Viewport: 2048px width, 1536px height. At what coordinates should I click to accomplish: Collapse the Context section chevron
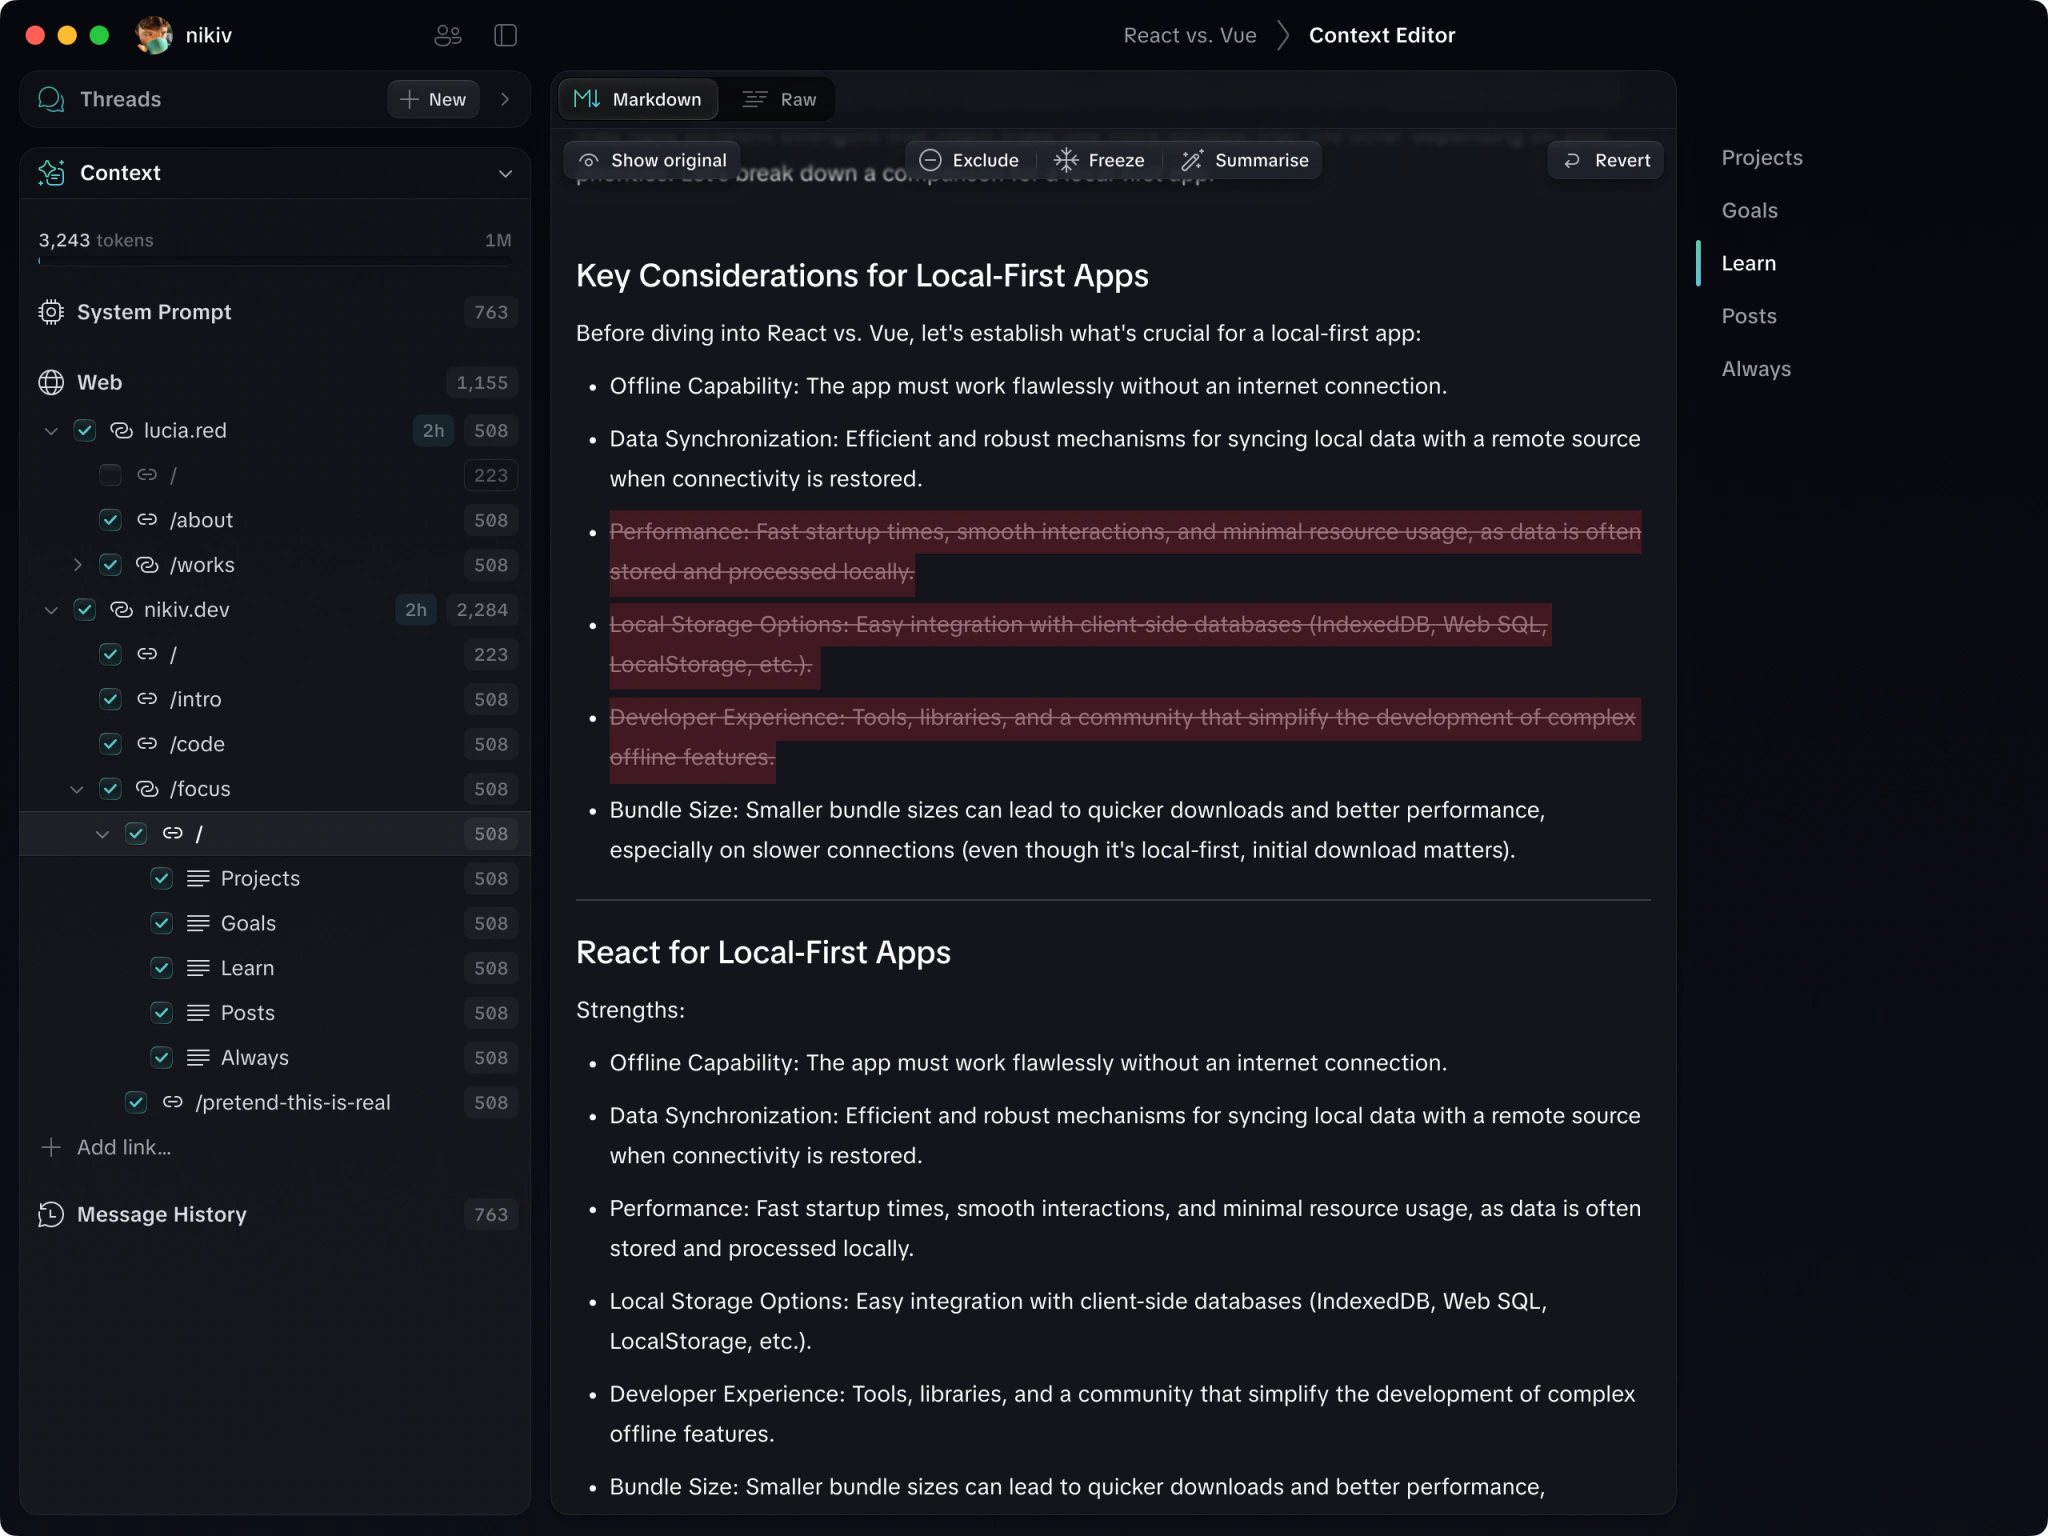(x=506, y=173)
